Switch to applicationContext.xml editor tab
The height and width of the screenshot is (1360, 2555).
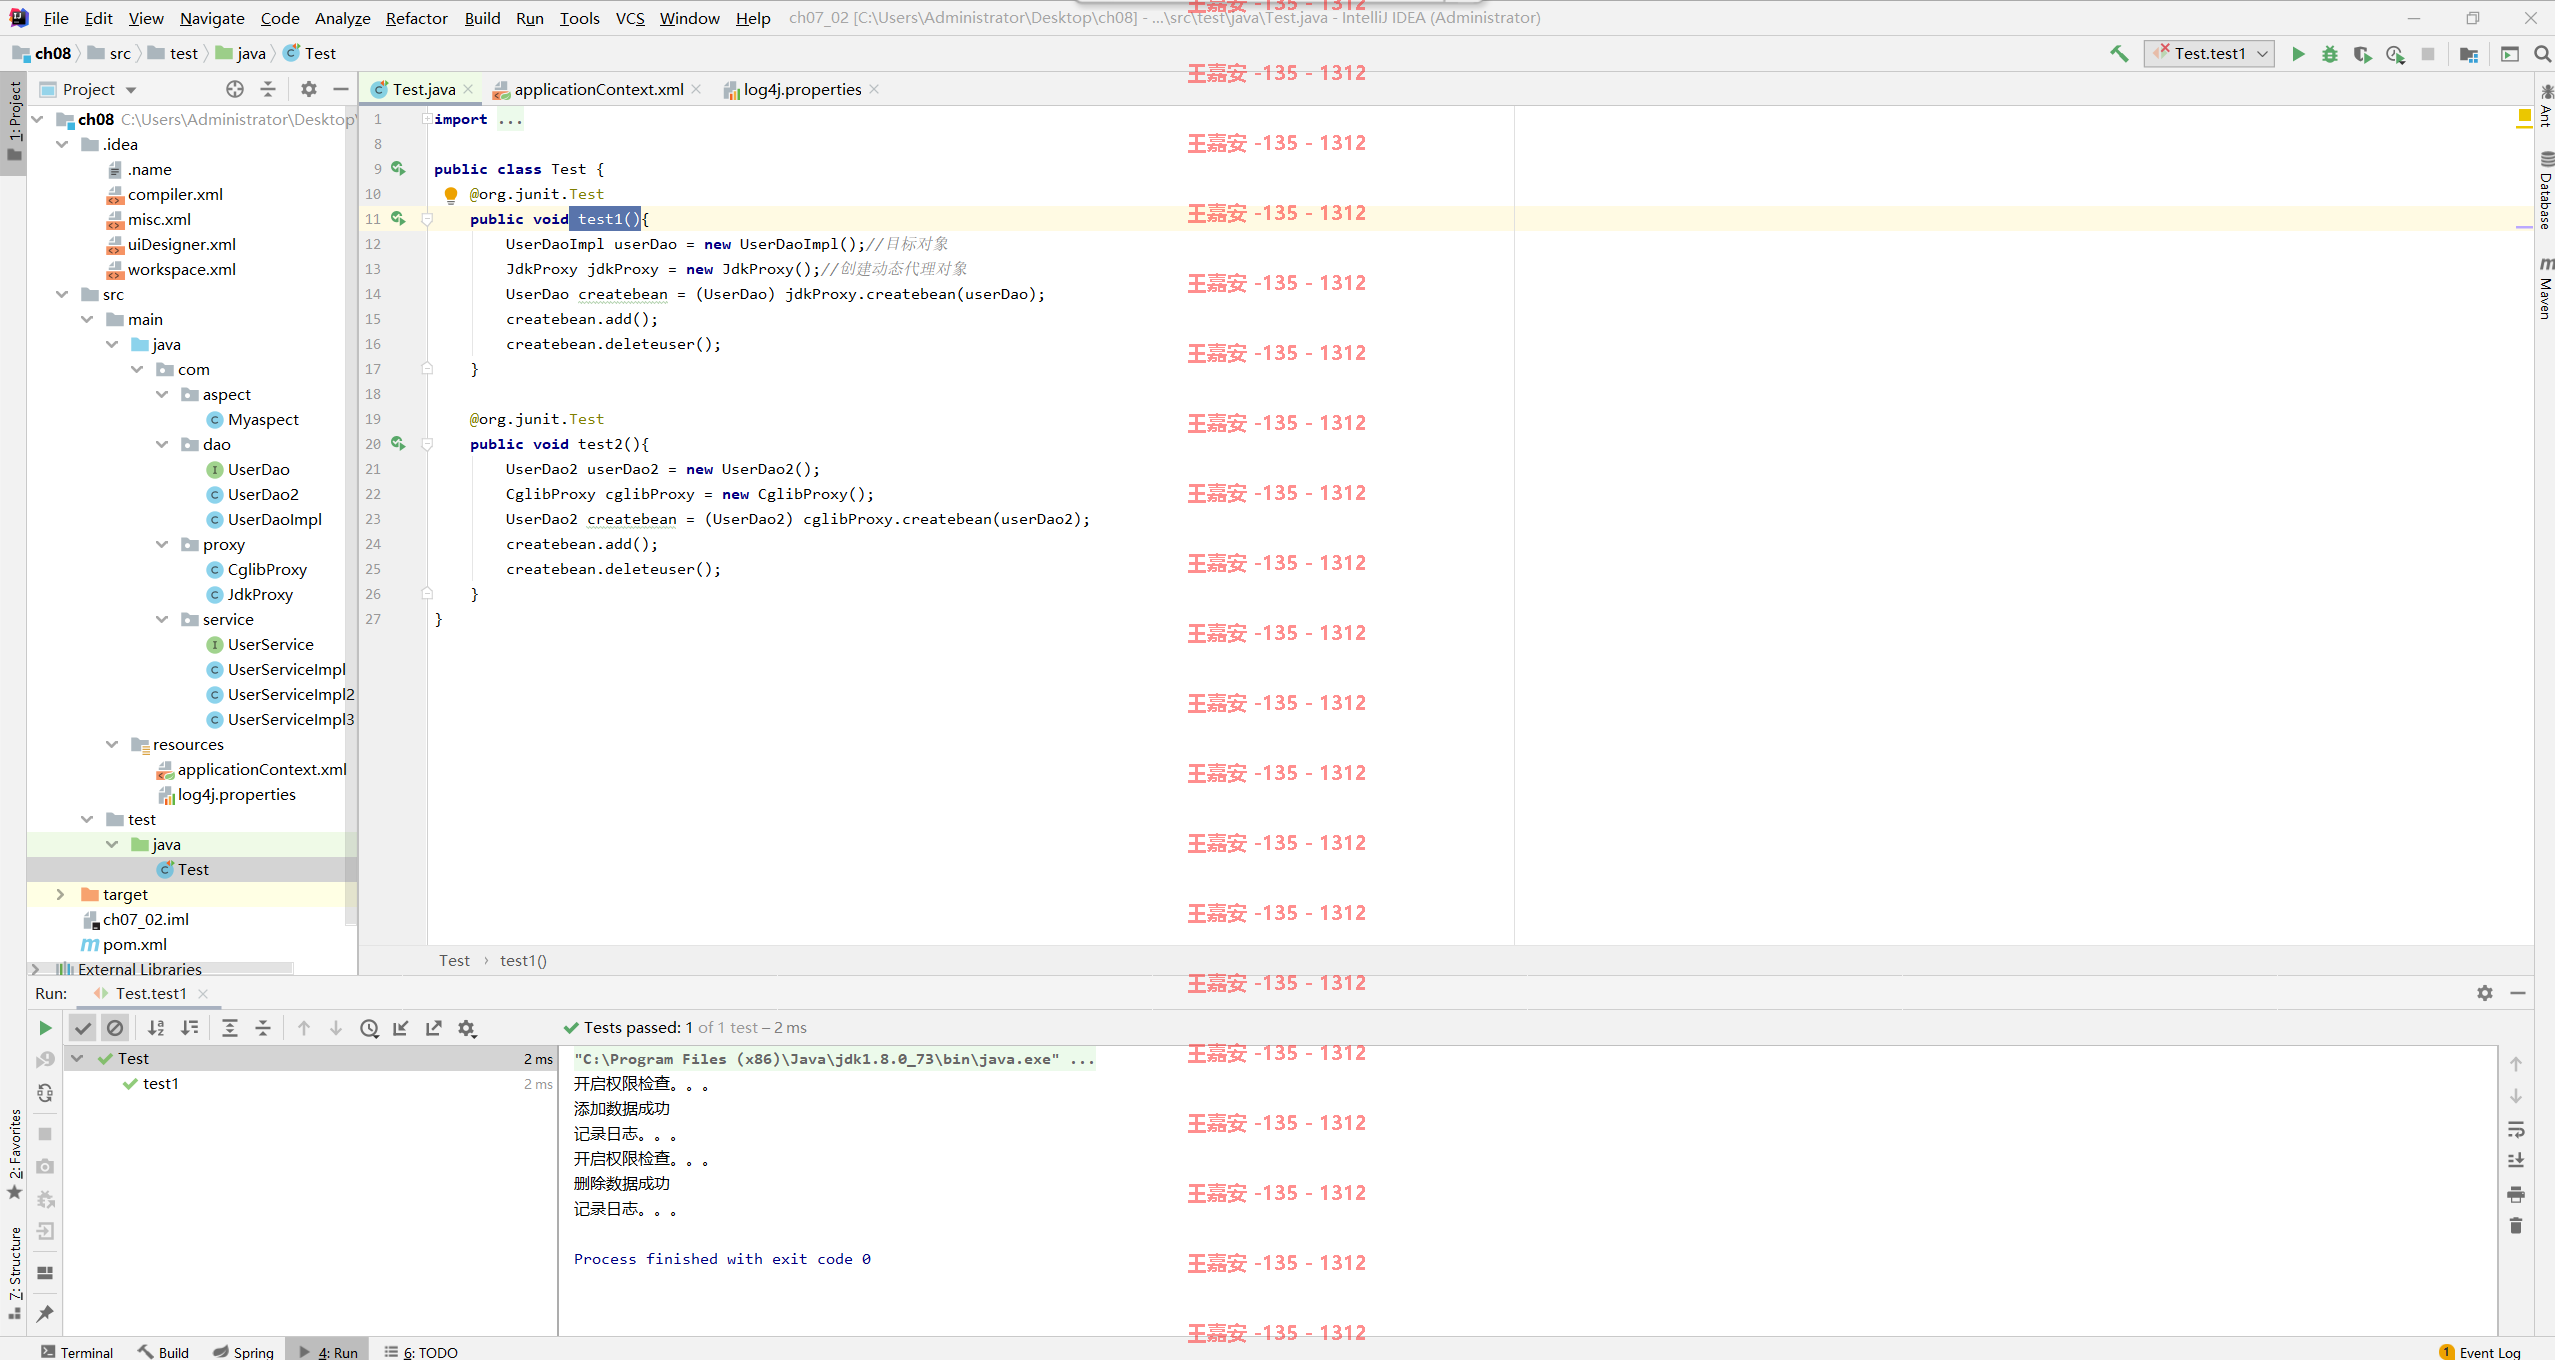pos(598,89)
